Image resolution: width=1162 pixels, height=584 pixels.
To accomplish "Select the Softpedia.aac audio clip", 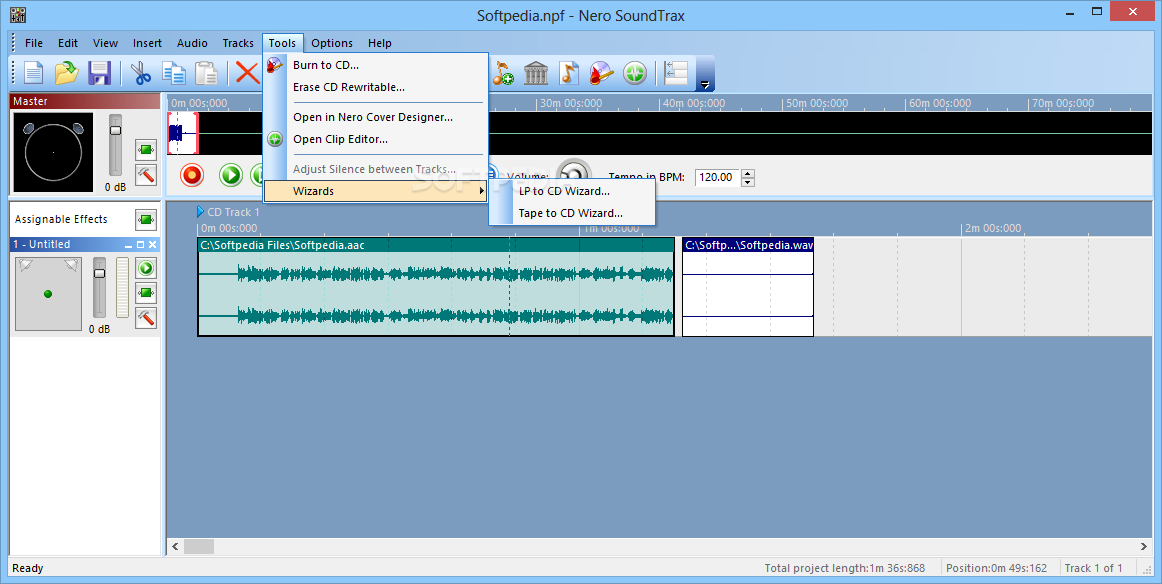I will pyautogui.click(x=436, y=287).
